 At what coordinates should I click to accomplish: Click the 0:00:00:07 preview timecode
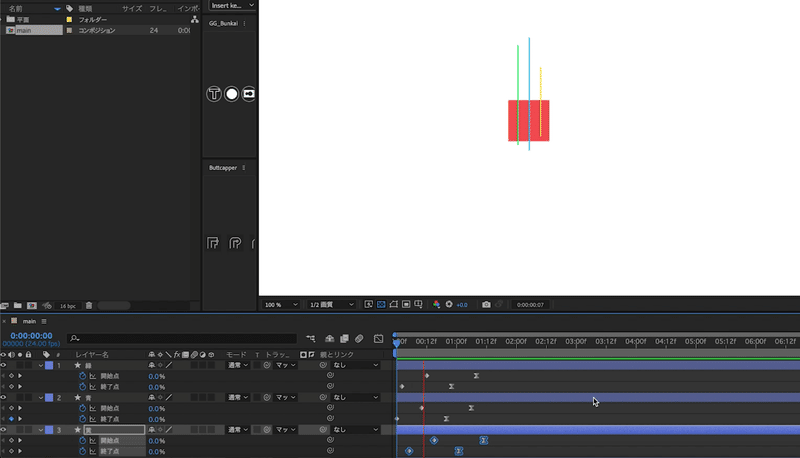click(530, 304)
